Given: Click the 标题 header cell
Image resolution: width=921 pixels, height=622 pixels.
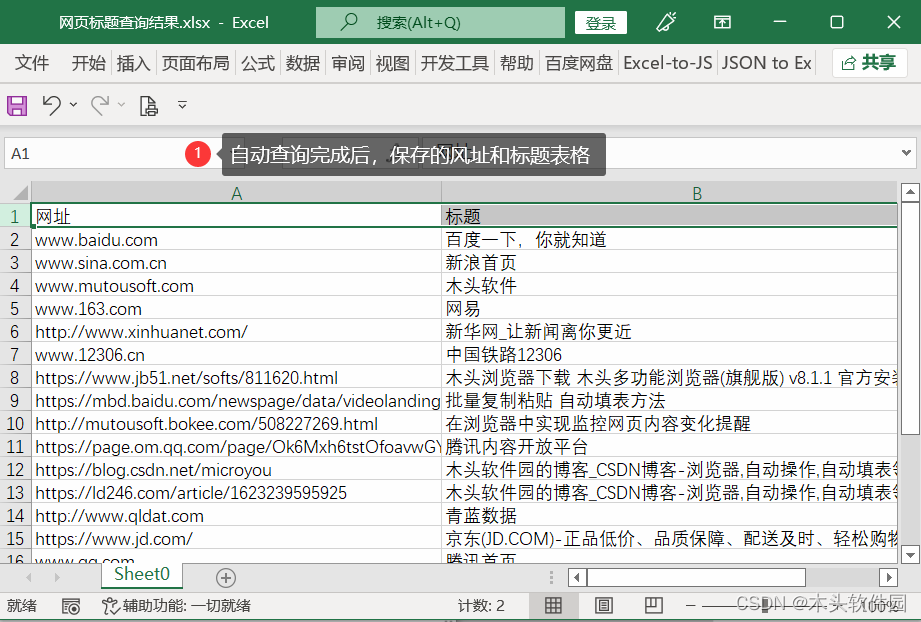Looking at the screenshot, I should coord(669,216).
